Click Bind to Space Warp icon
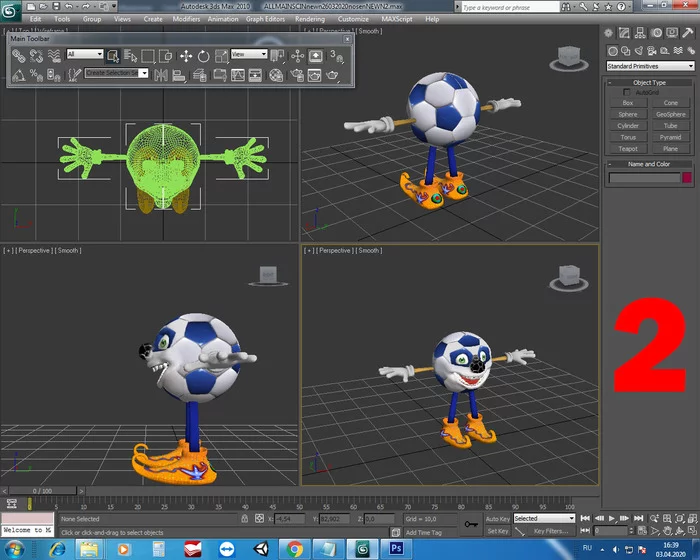Viewport: 700px width, 560px height. click(54, 56)
